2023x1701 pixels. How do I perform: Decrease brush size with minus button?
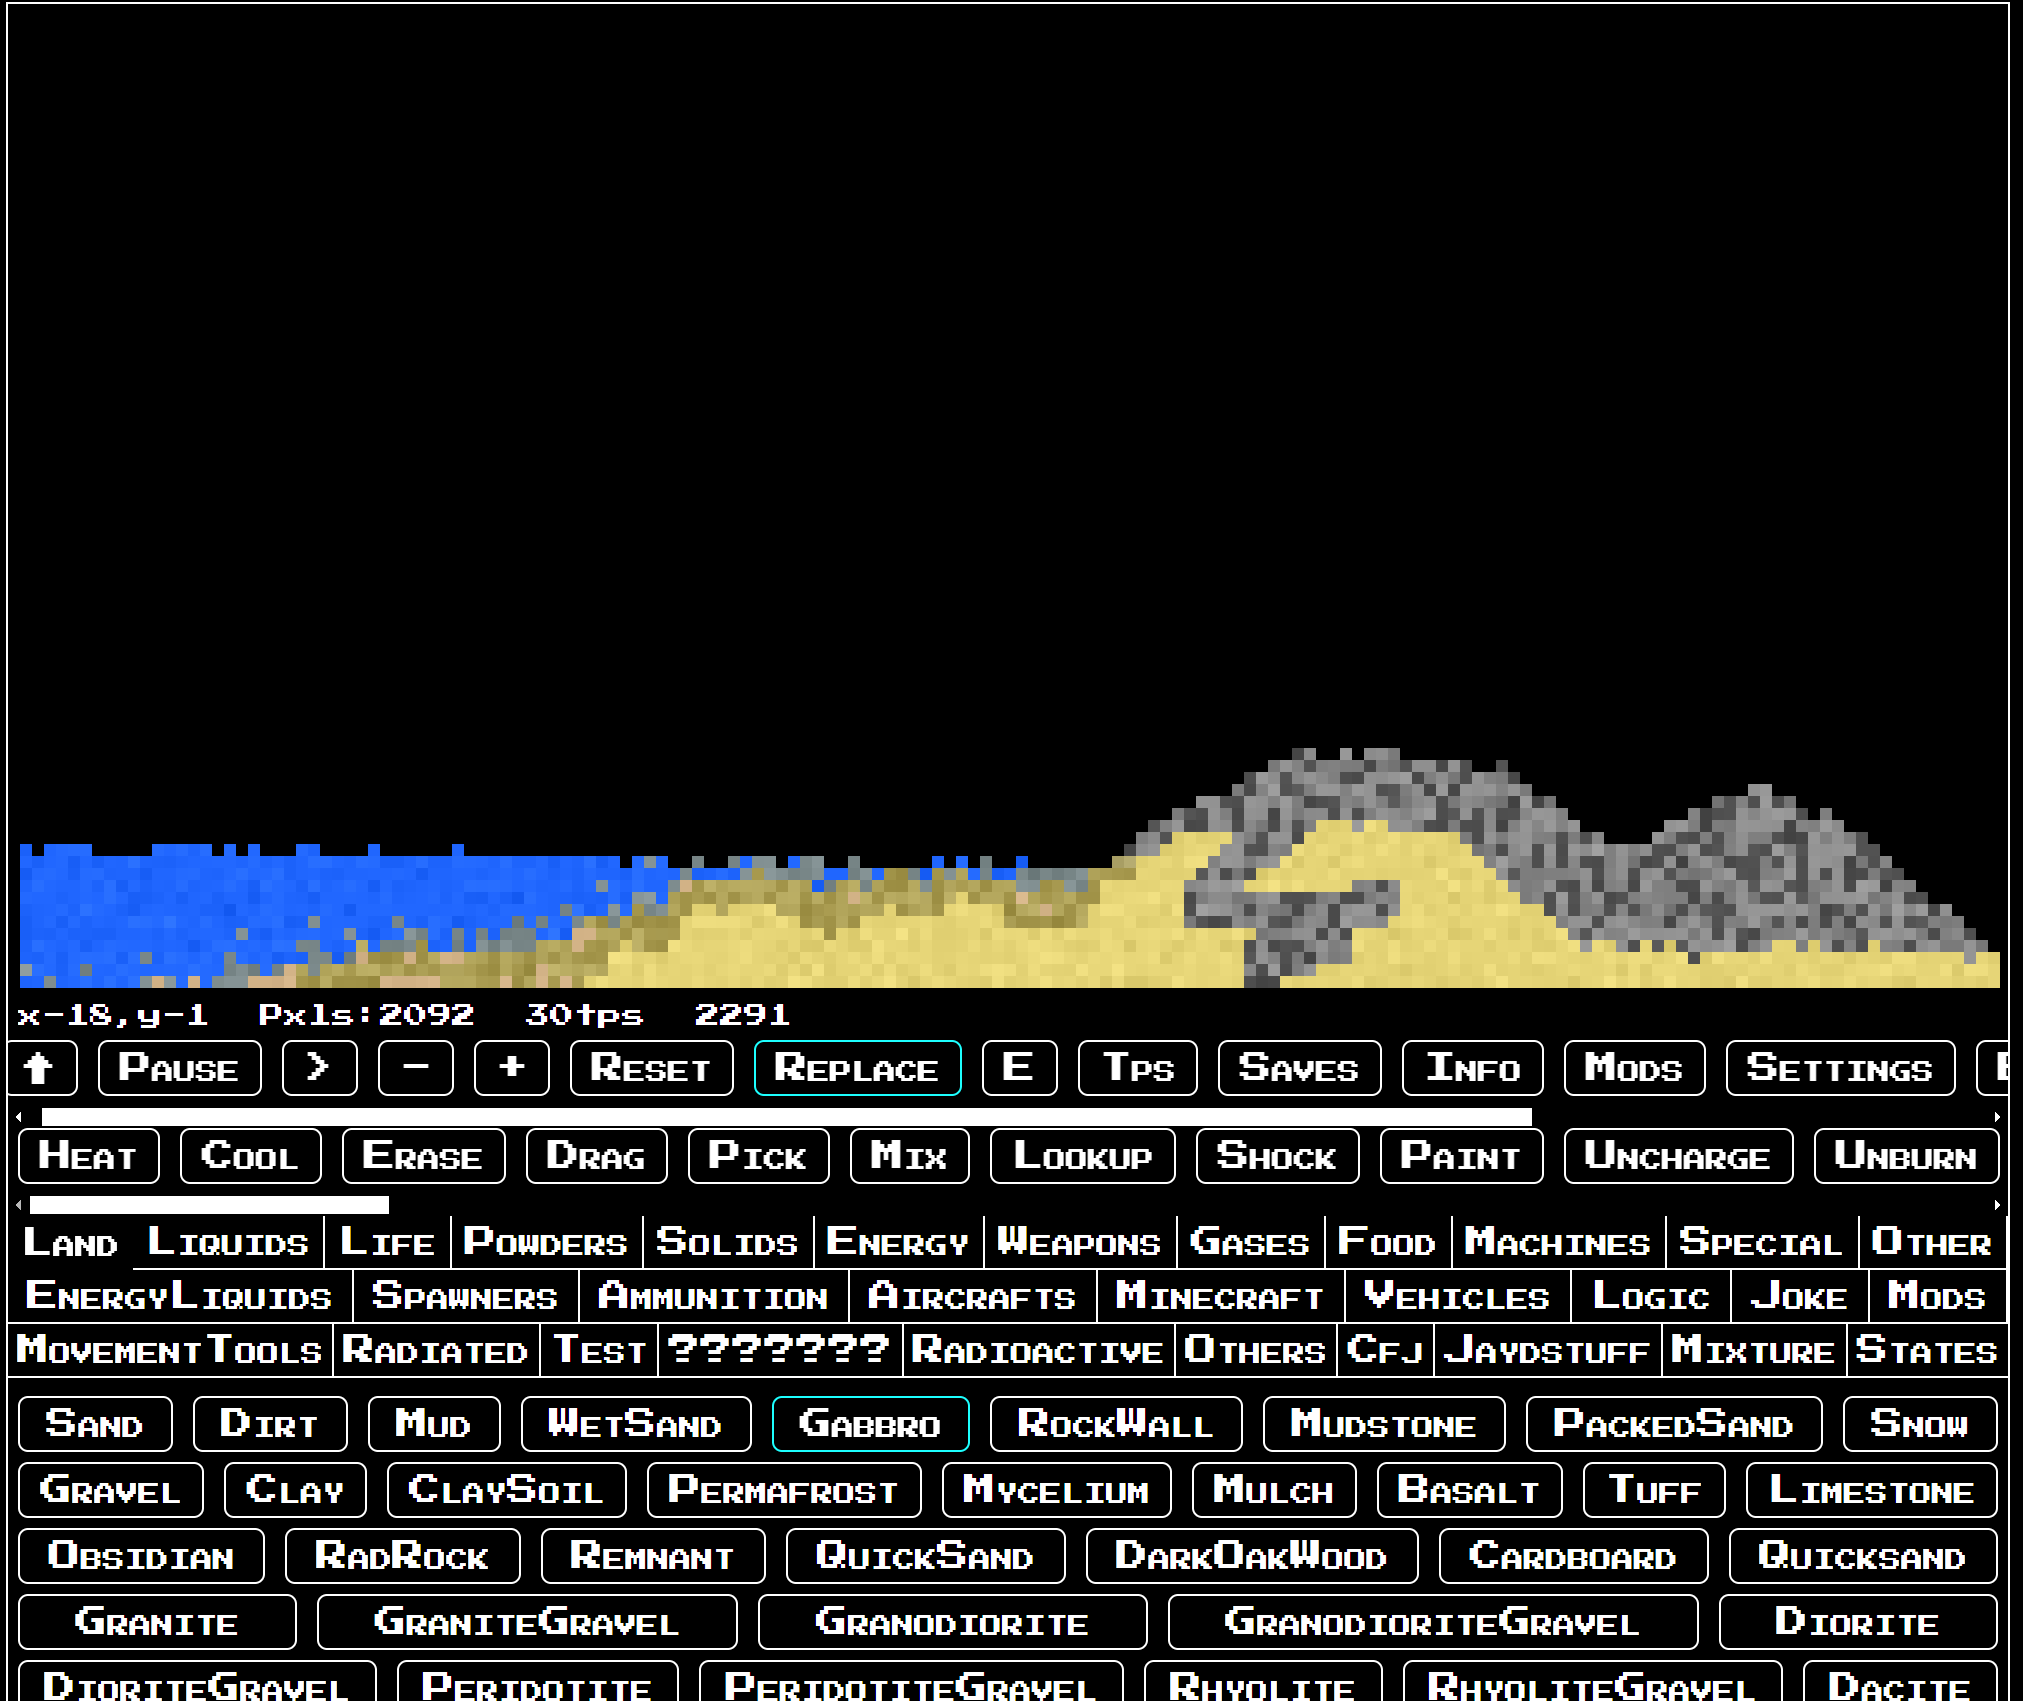[x=415, y=1068]
